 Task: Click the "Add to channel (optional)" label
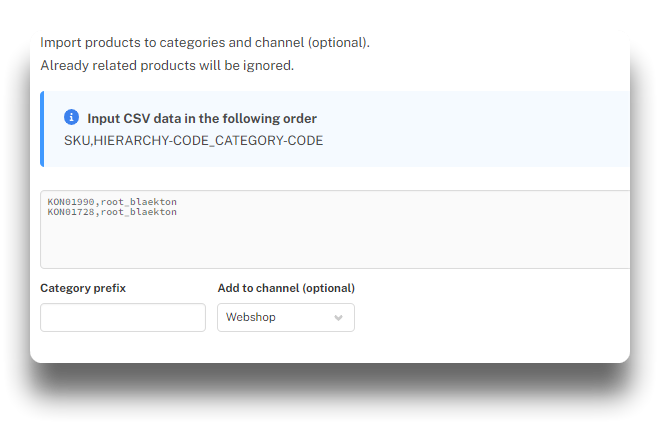click(286, 288)
